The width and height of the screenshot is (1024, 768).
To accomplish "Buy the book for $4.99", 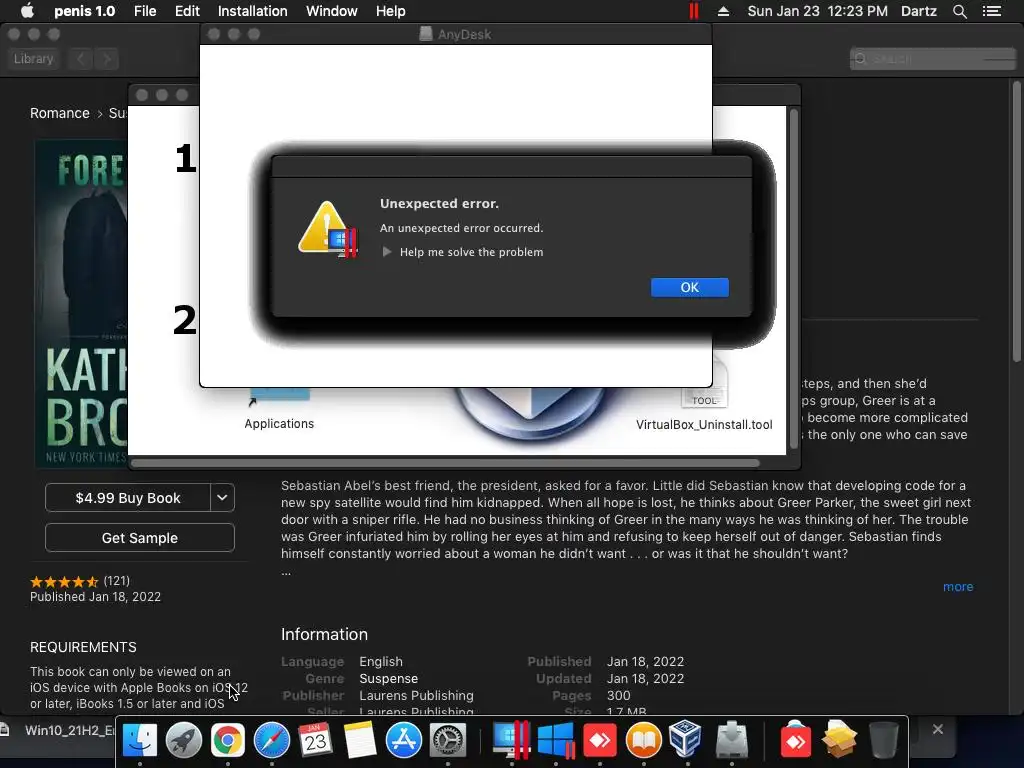I will tap(128, 498).
